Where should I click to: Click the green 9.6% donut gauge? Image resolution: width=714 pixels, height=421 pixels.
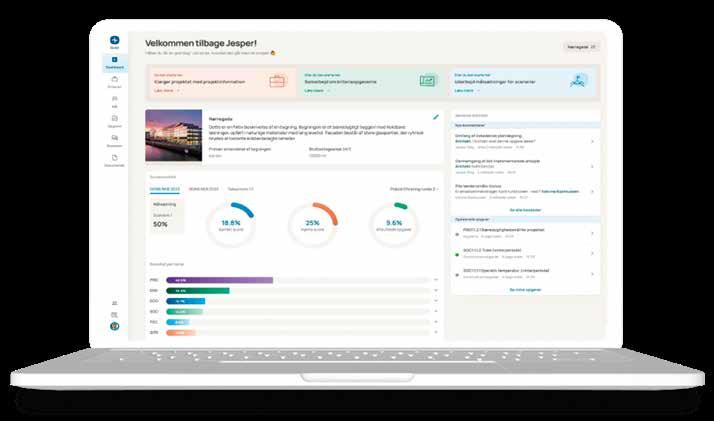coord(394,225)
